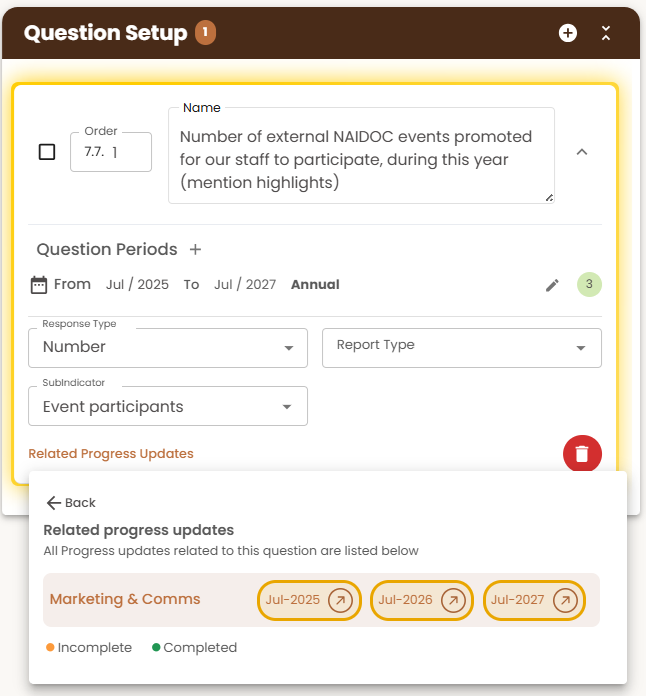Click the green period count badge
Image resolution: width=646 pixels, height=696 pixels.
[589, 284]
